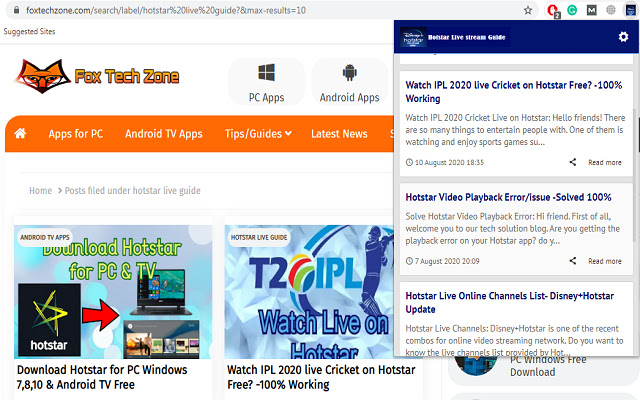640x400 pixels.
Task: Click the Hotstar Live Guide tag on thumbnail
Action: 259,237
